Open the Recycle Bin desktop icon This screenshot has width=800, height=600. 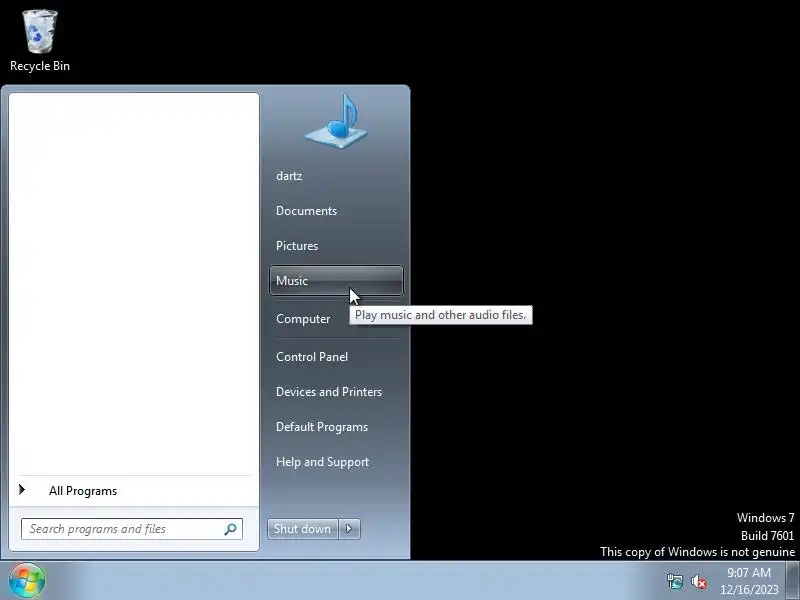click(40, 41)
